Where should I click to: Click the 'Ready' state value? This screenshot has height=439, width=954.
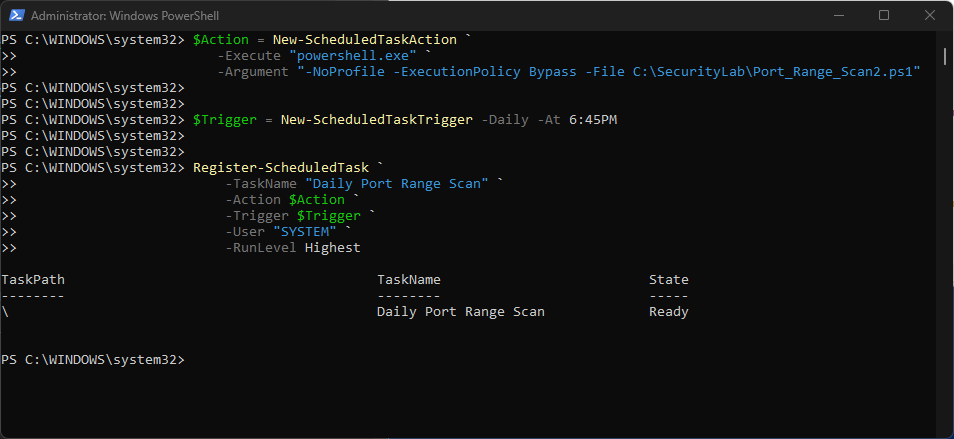(668, 311)
